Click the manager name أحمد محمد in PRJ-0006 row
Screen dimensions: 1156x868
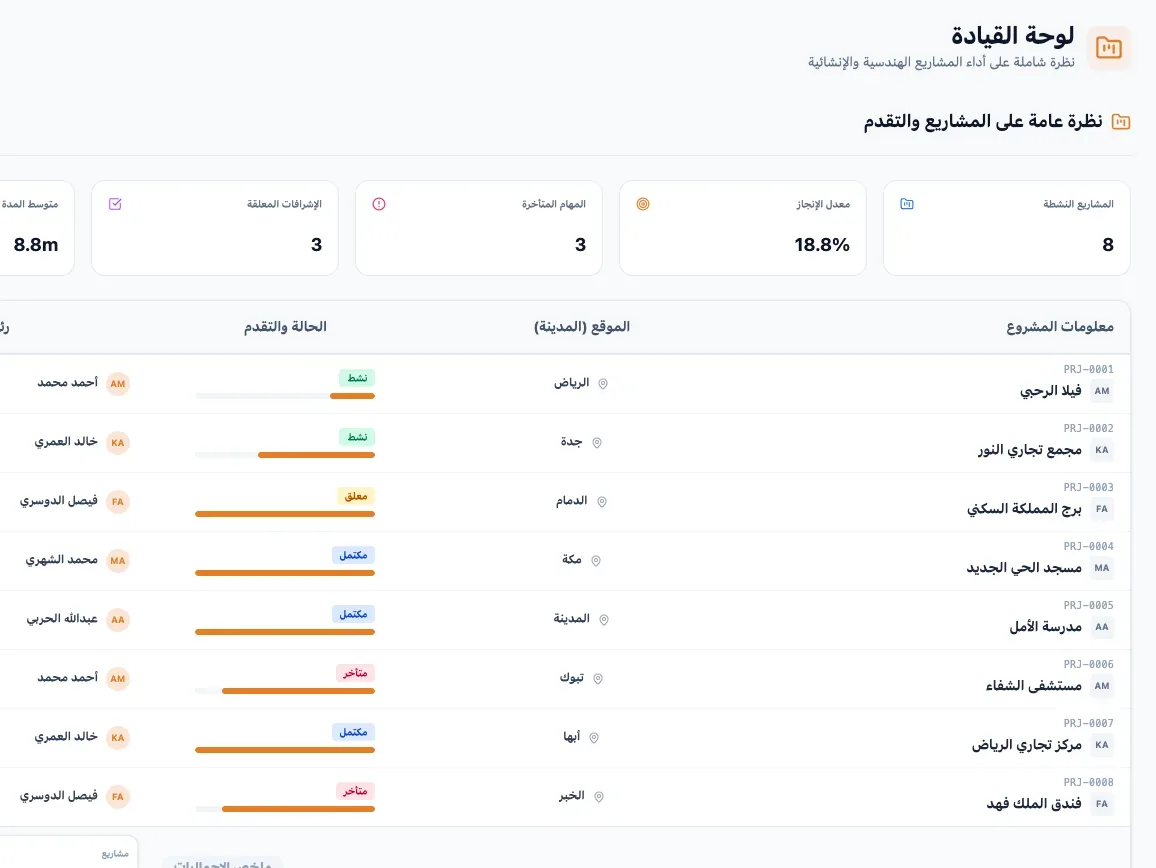pyautogui.click(x=67, y=678)
